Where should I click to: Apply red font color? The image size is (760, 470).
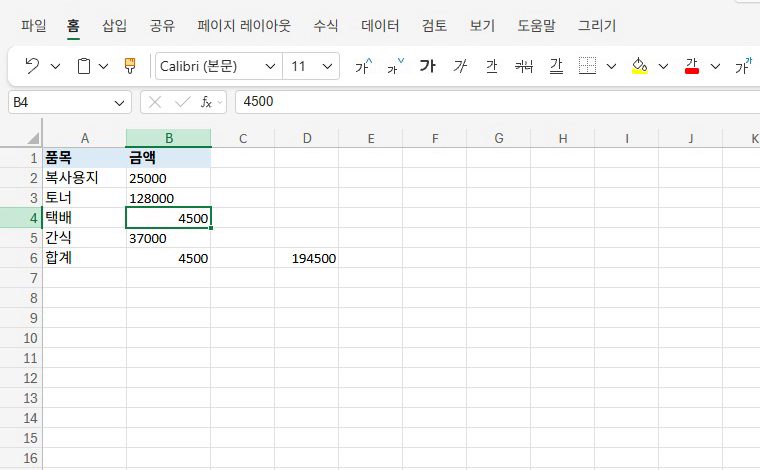click(x=692, y=66)
